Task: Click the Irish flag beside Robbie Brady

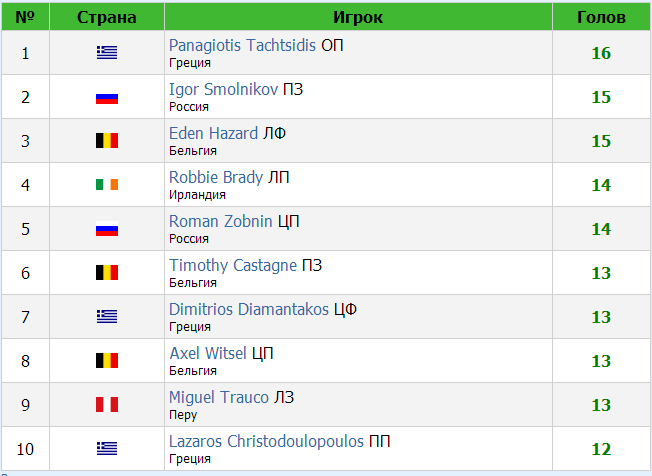Action: [x=107, y=185]
